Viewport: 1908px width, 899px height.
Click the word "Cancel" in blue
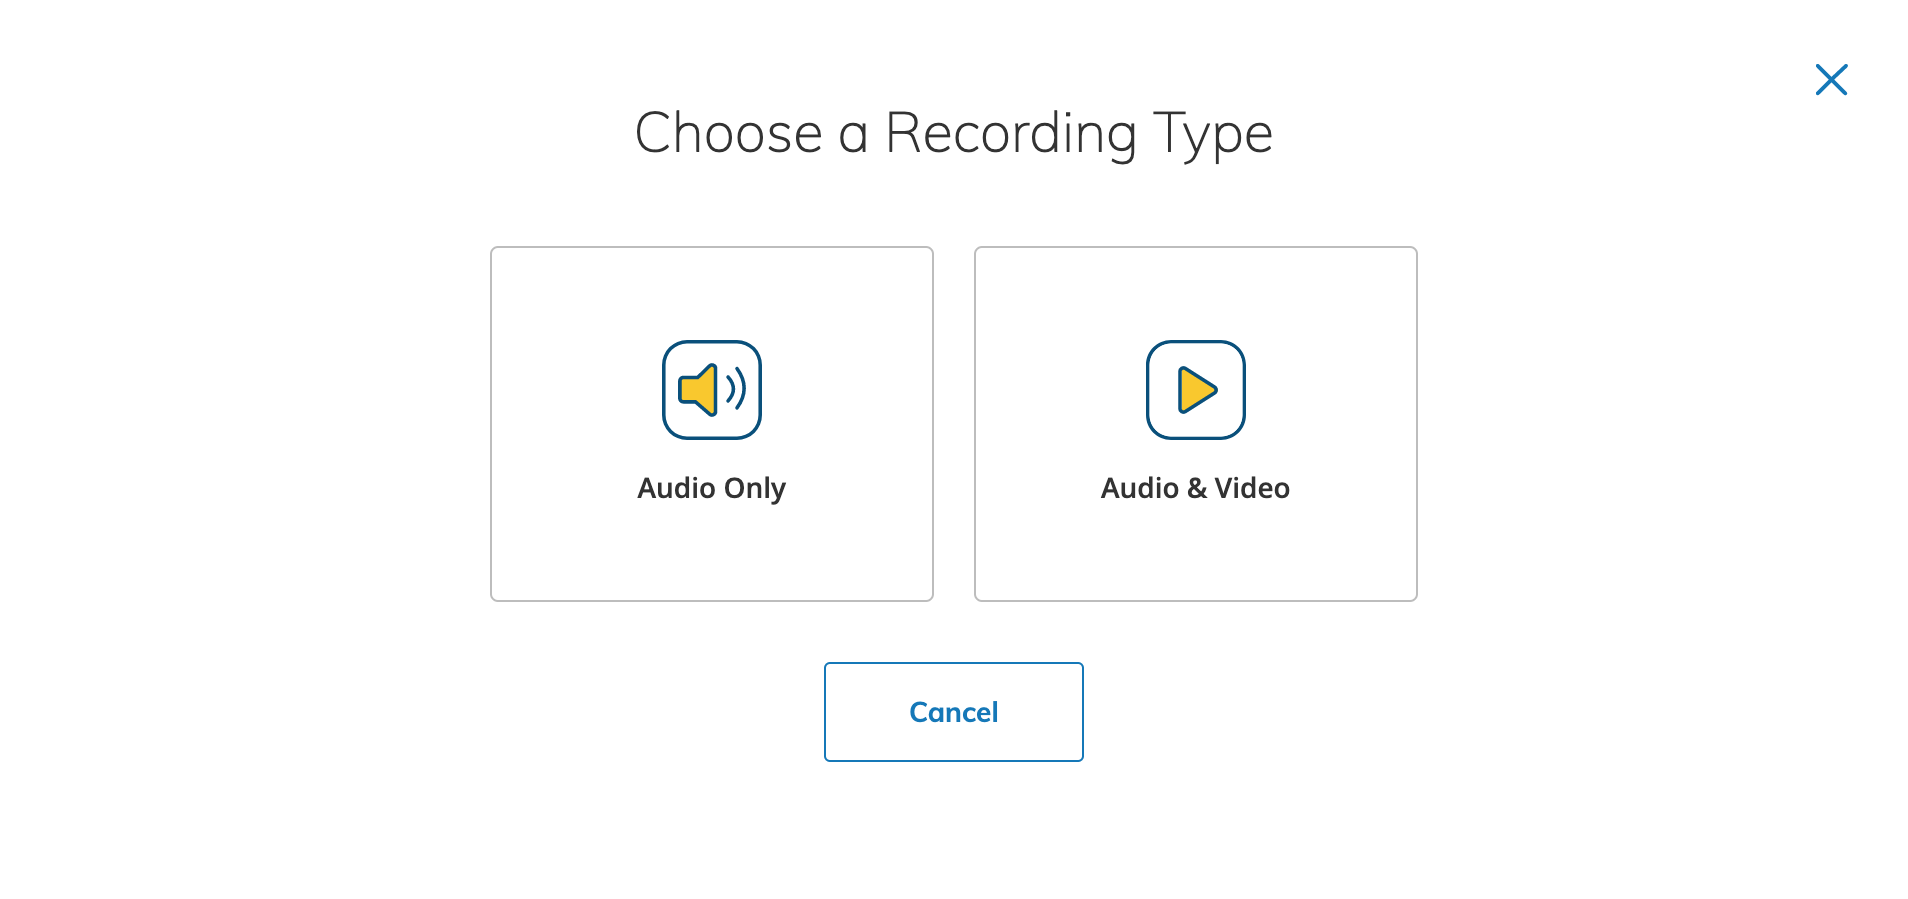(954, 712)
